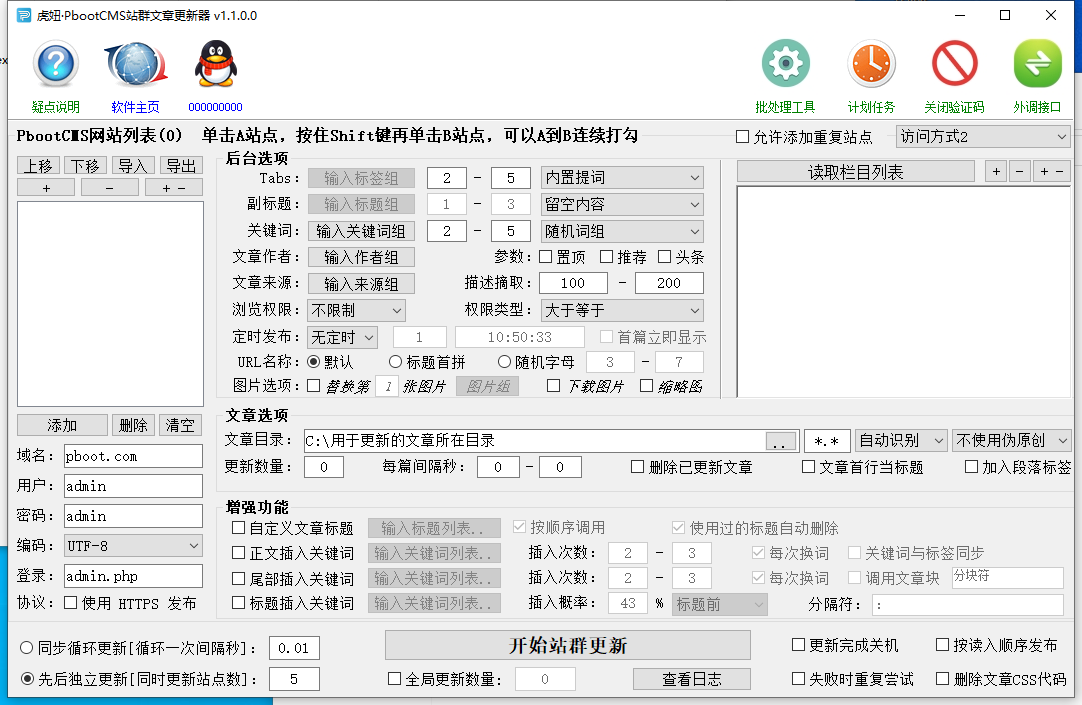Click plus button beside 读取栏目列表
Viewport: 1082px width, 705px height.
click(996, 172)
